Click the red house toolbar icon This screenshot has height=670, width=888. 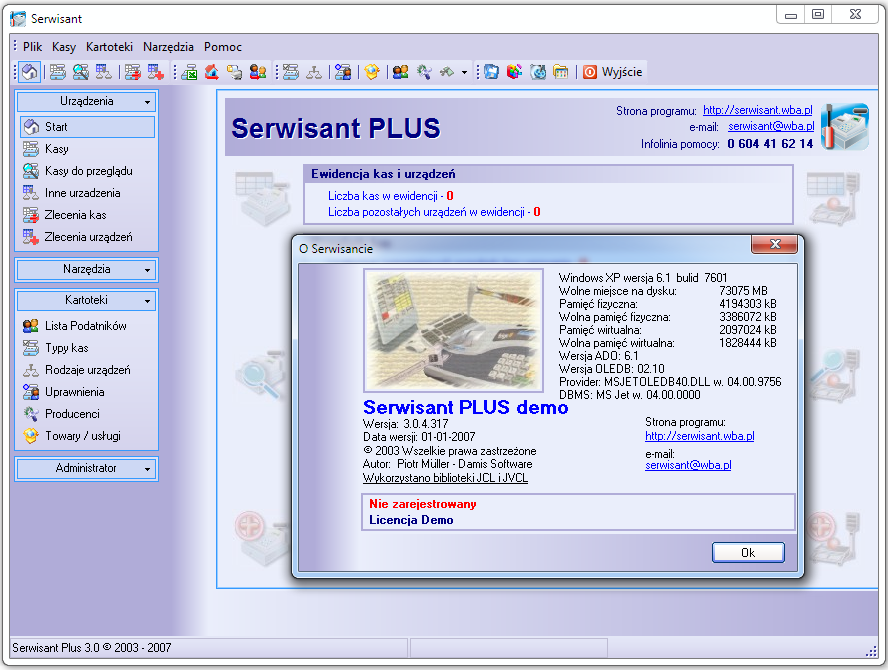coord(212,72)
